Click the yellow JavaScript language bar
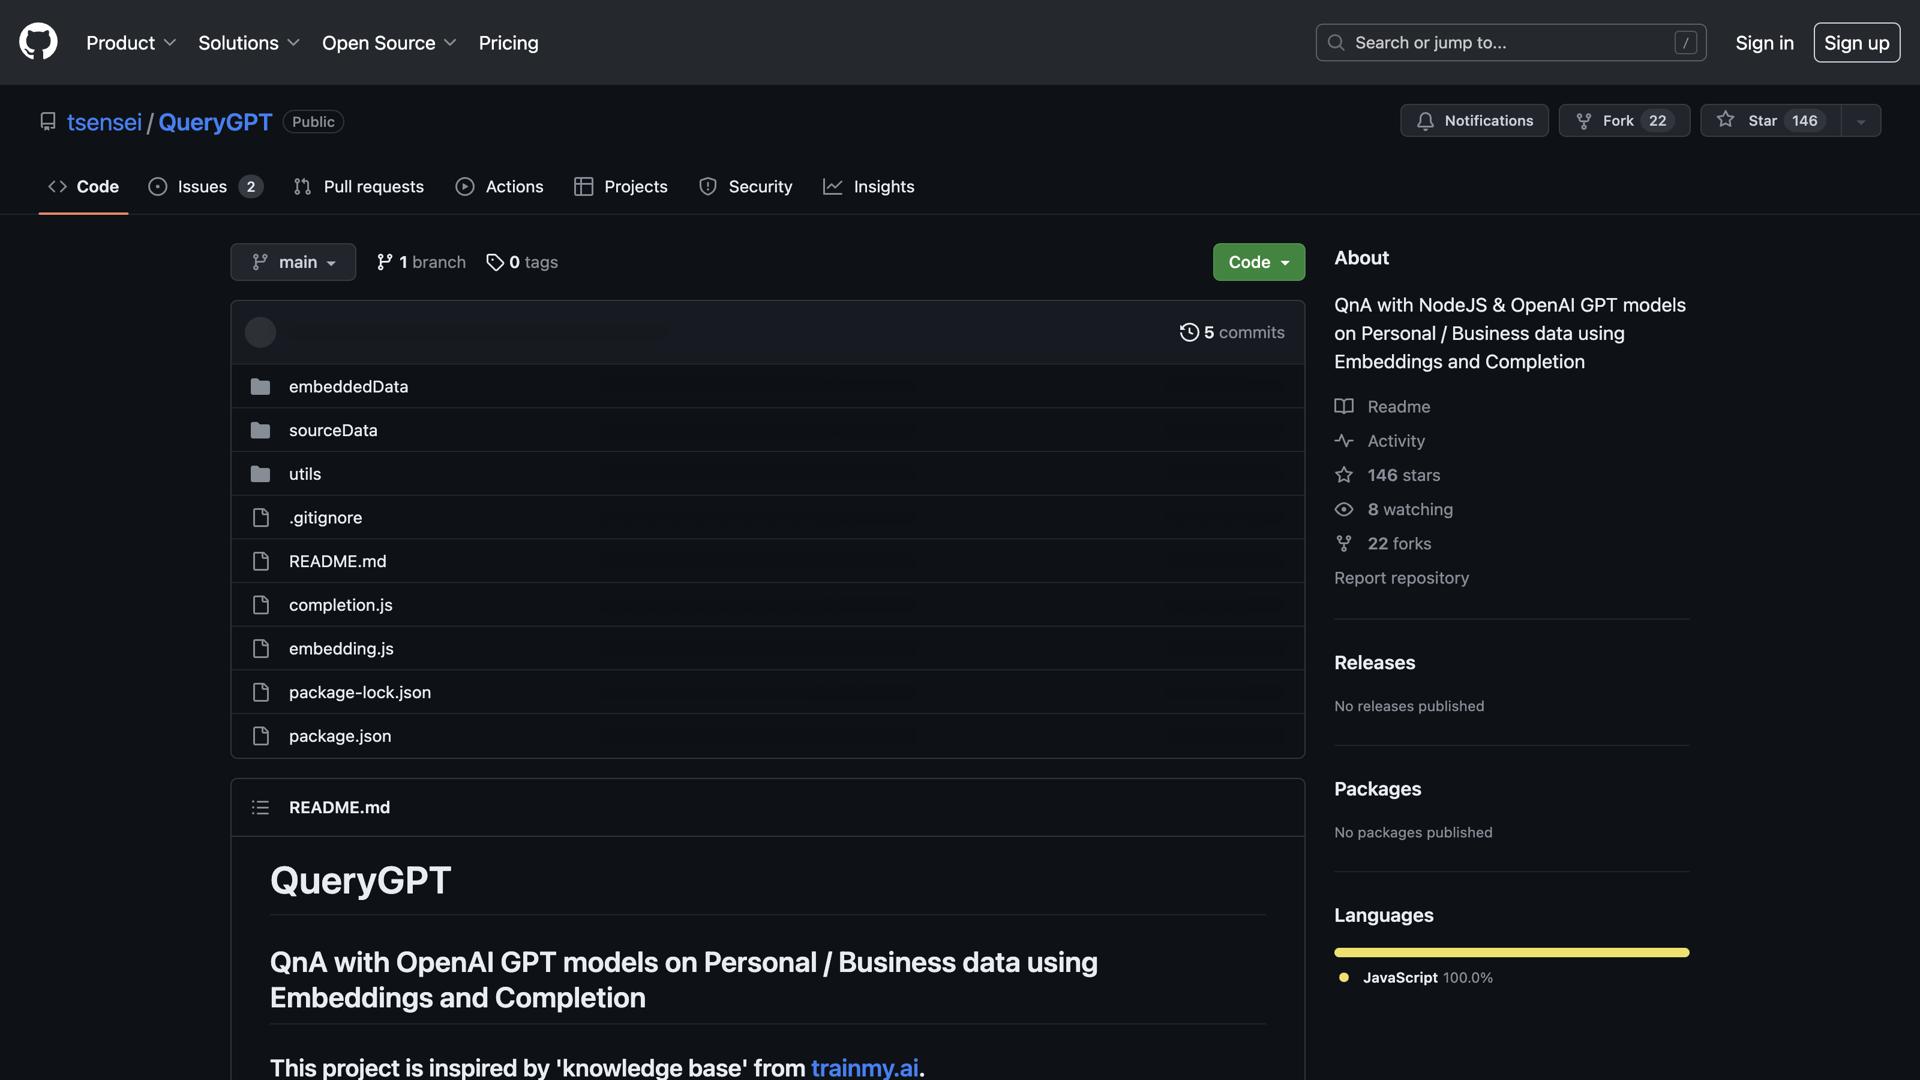Viewport: 1920px width, 1080px height. tap(1511, 952)
